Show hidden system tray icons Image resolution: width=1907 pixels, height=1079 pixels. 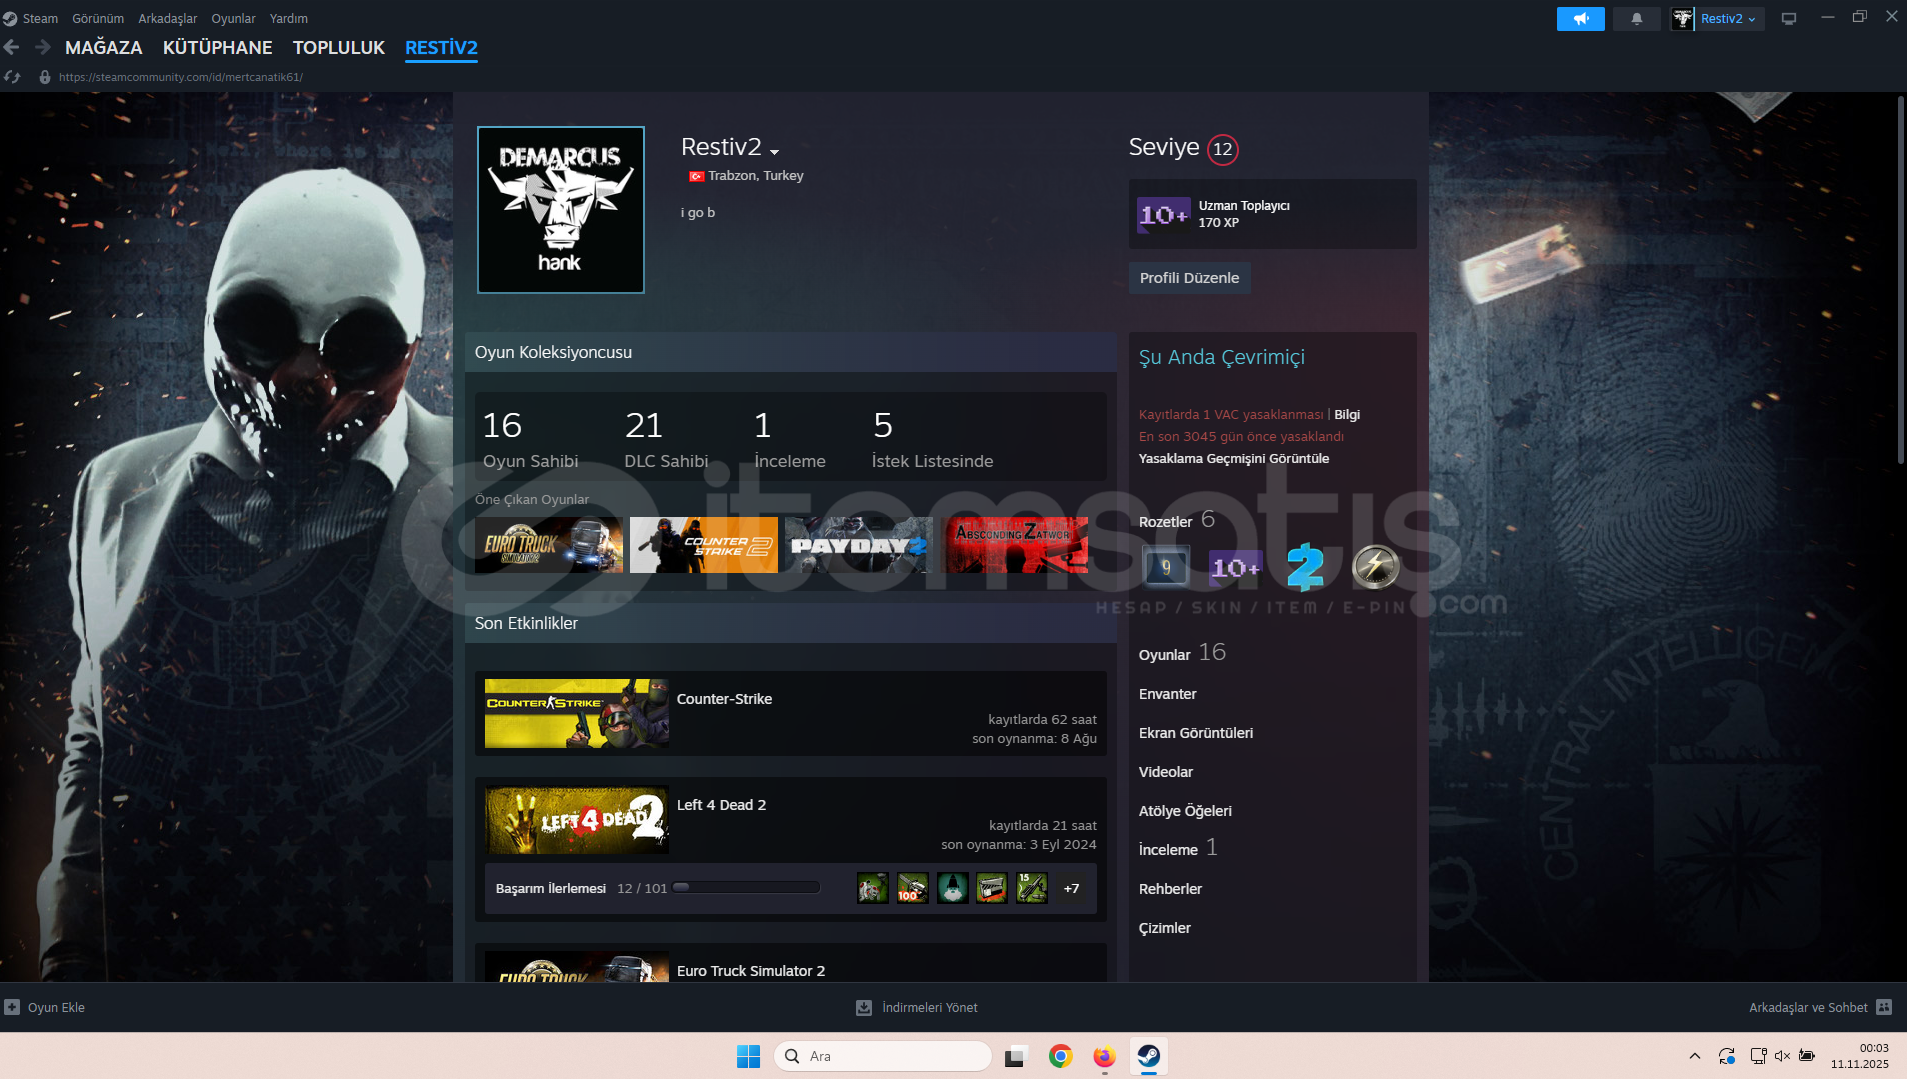click(x=1694, y=1056)
